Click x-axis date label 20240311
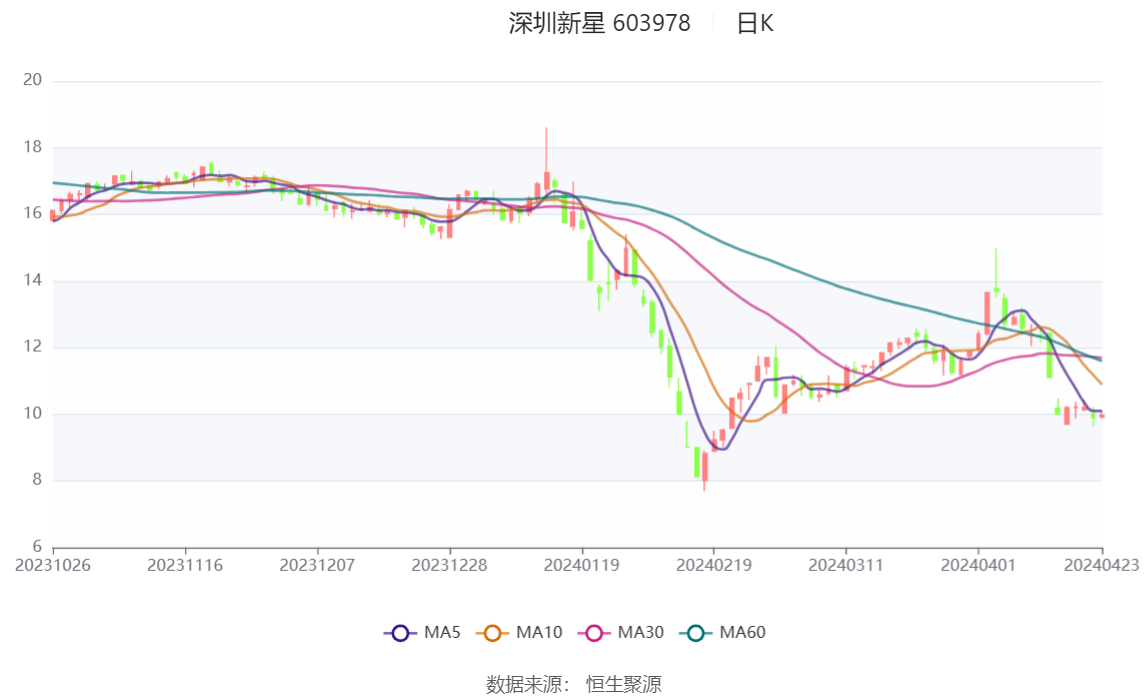 846,566
